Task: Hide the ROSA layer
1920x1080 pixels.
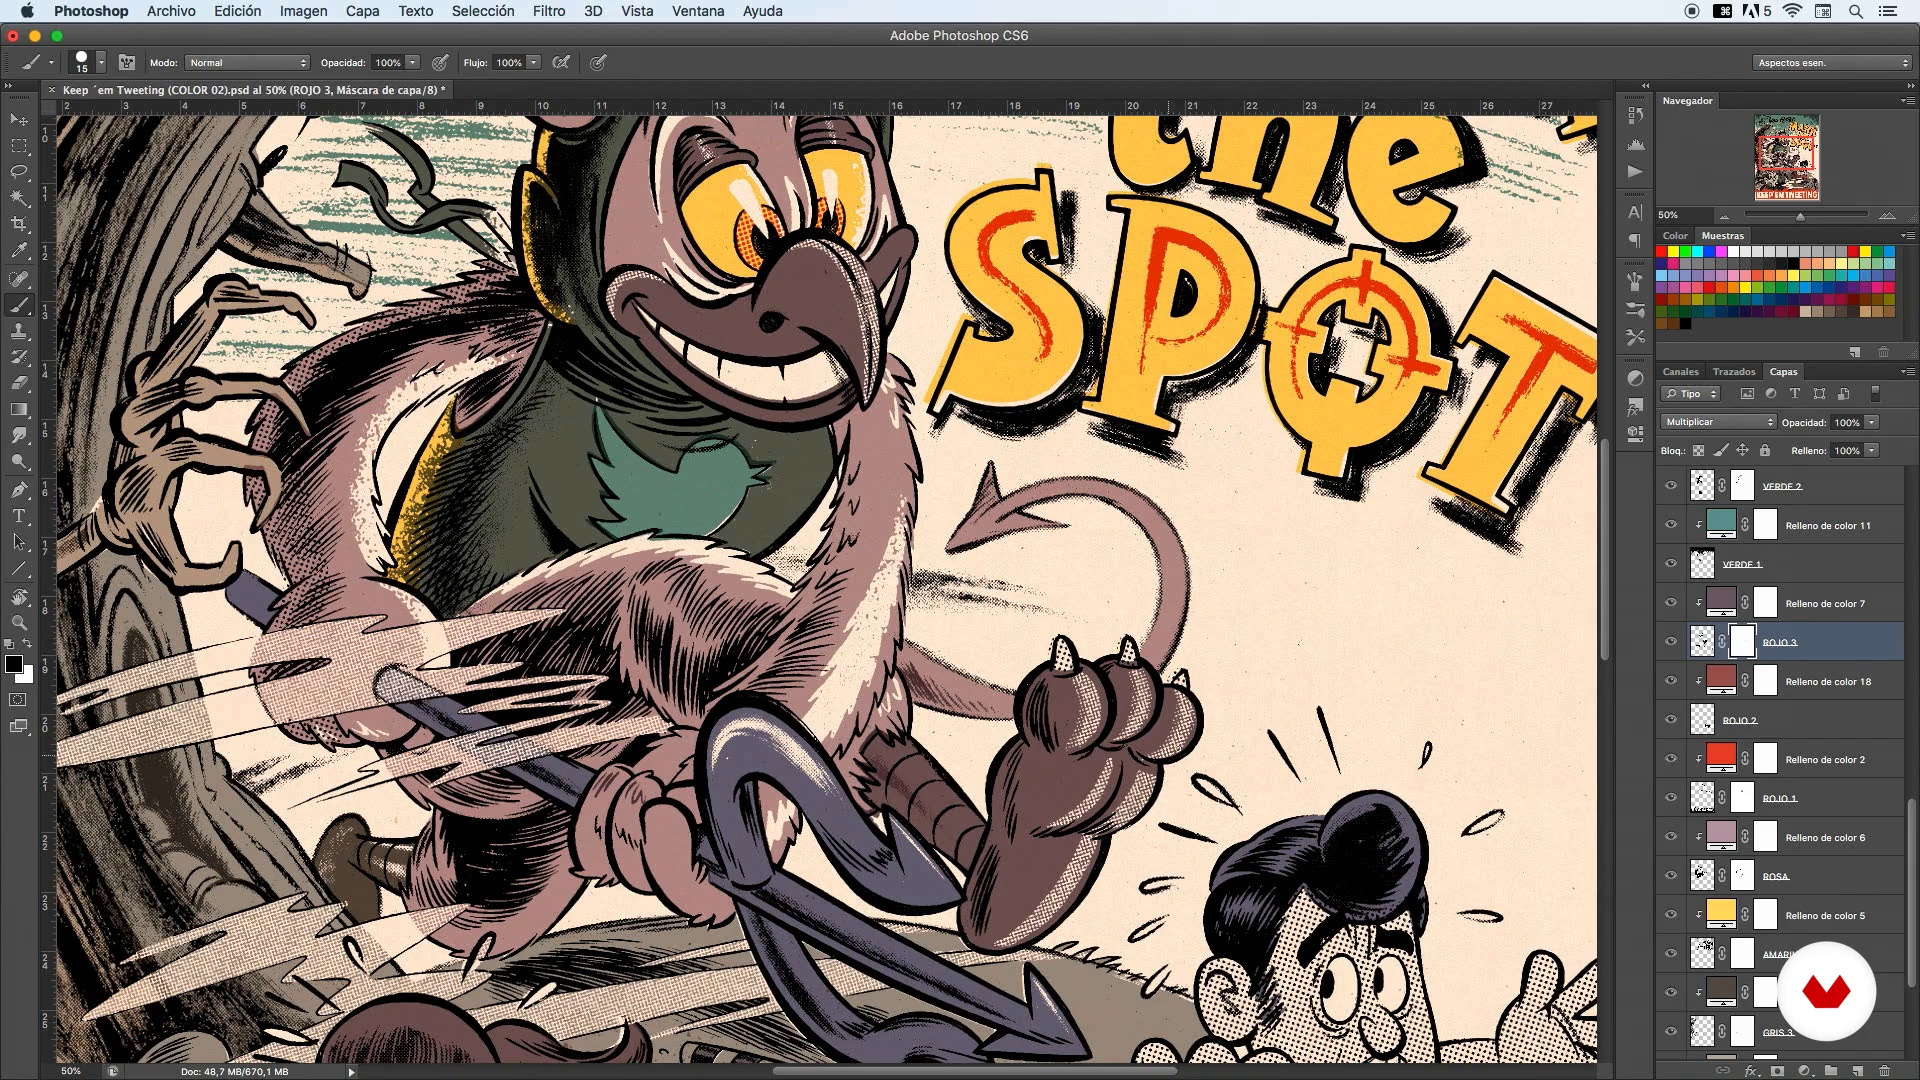Action: tap(1670, 876)
